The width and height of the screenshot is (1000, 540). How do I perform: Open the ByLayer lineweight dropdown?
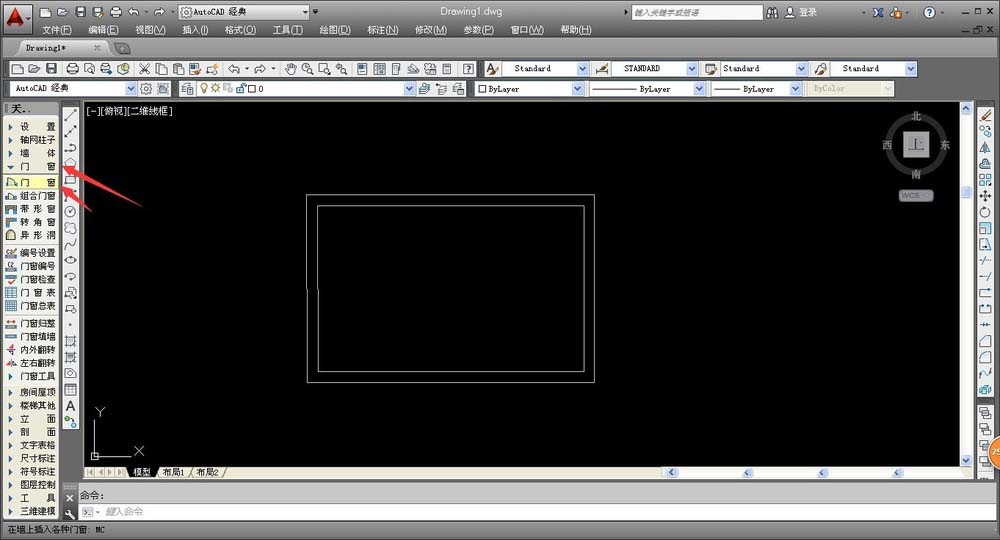pyautogui.click(x=795, y=89)
